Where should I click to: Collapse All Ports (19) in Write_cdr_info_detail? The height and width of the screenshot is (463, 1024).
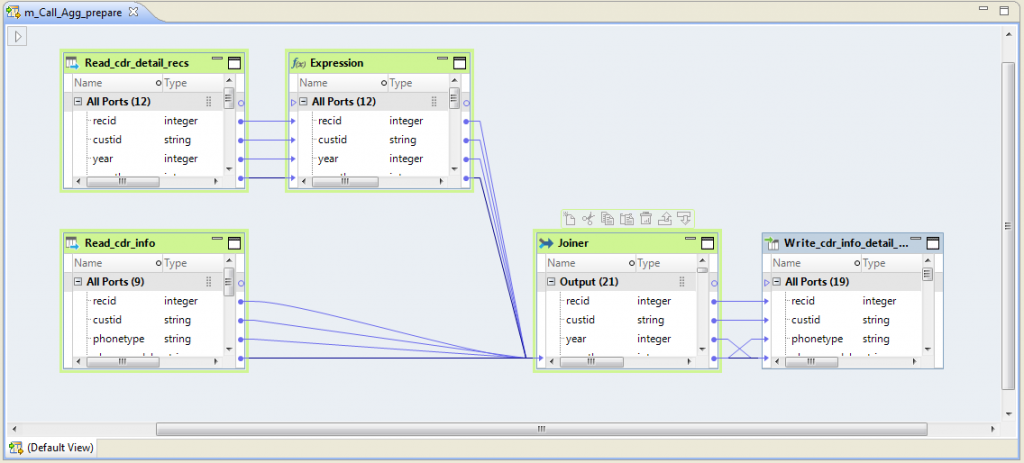(x=776, y=282)
